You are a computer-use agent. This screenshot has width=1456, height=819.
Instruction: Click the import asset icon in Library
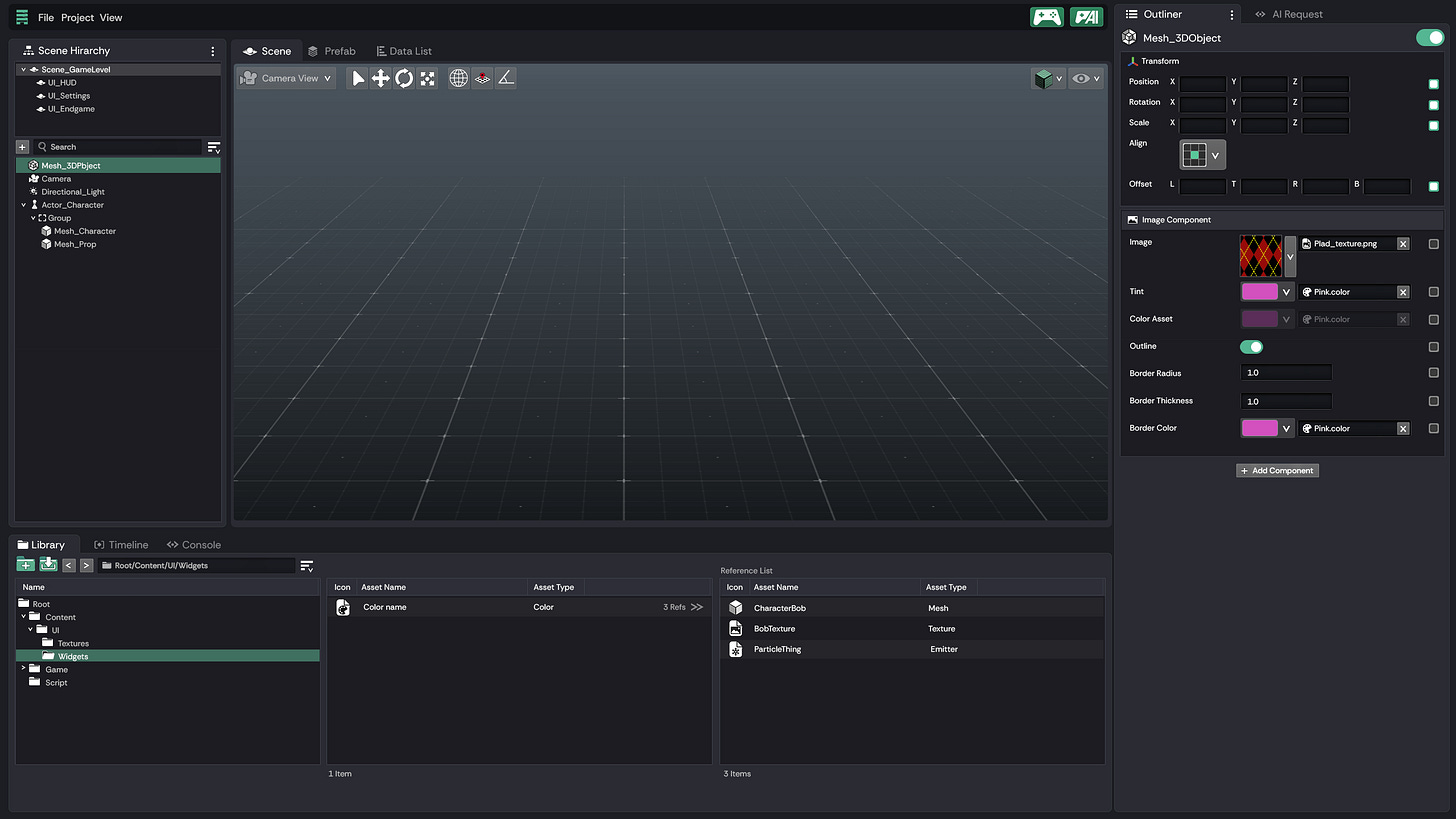click(x=48, y=565)
